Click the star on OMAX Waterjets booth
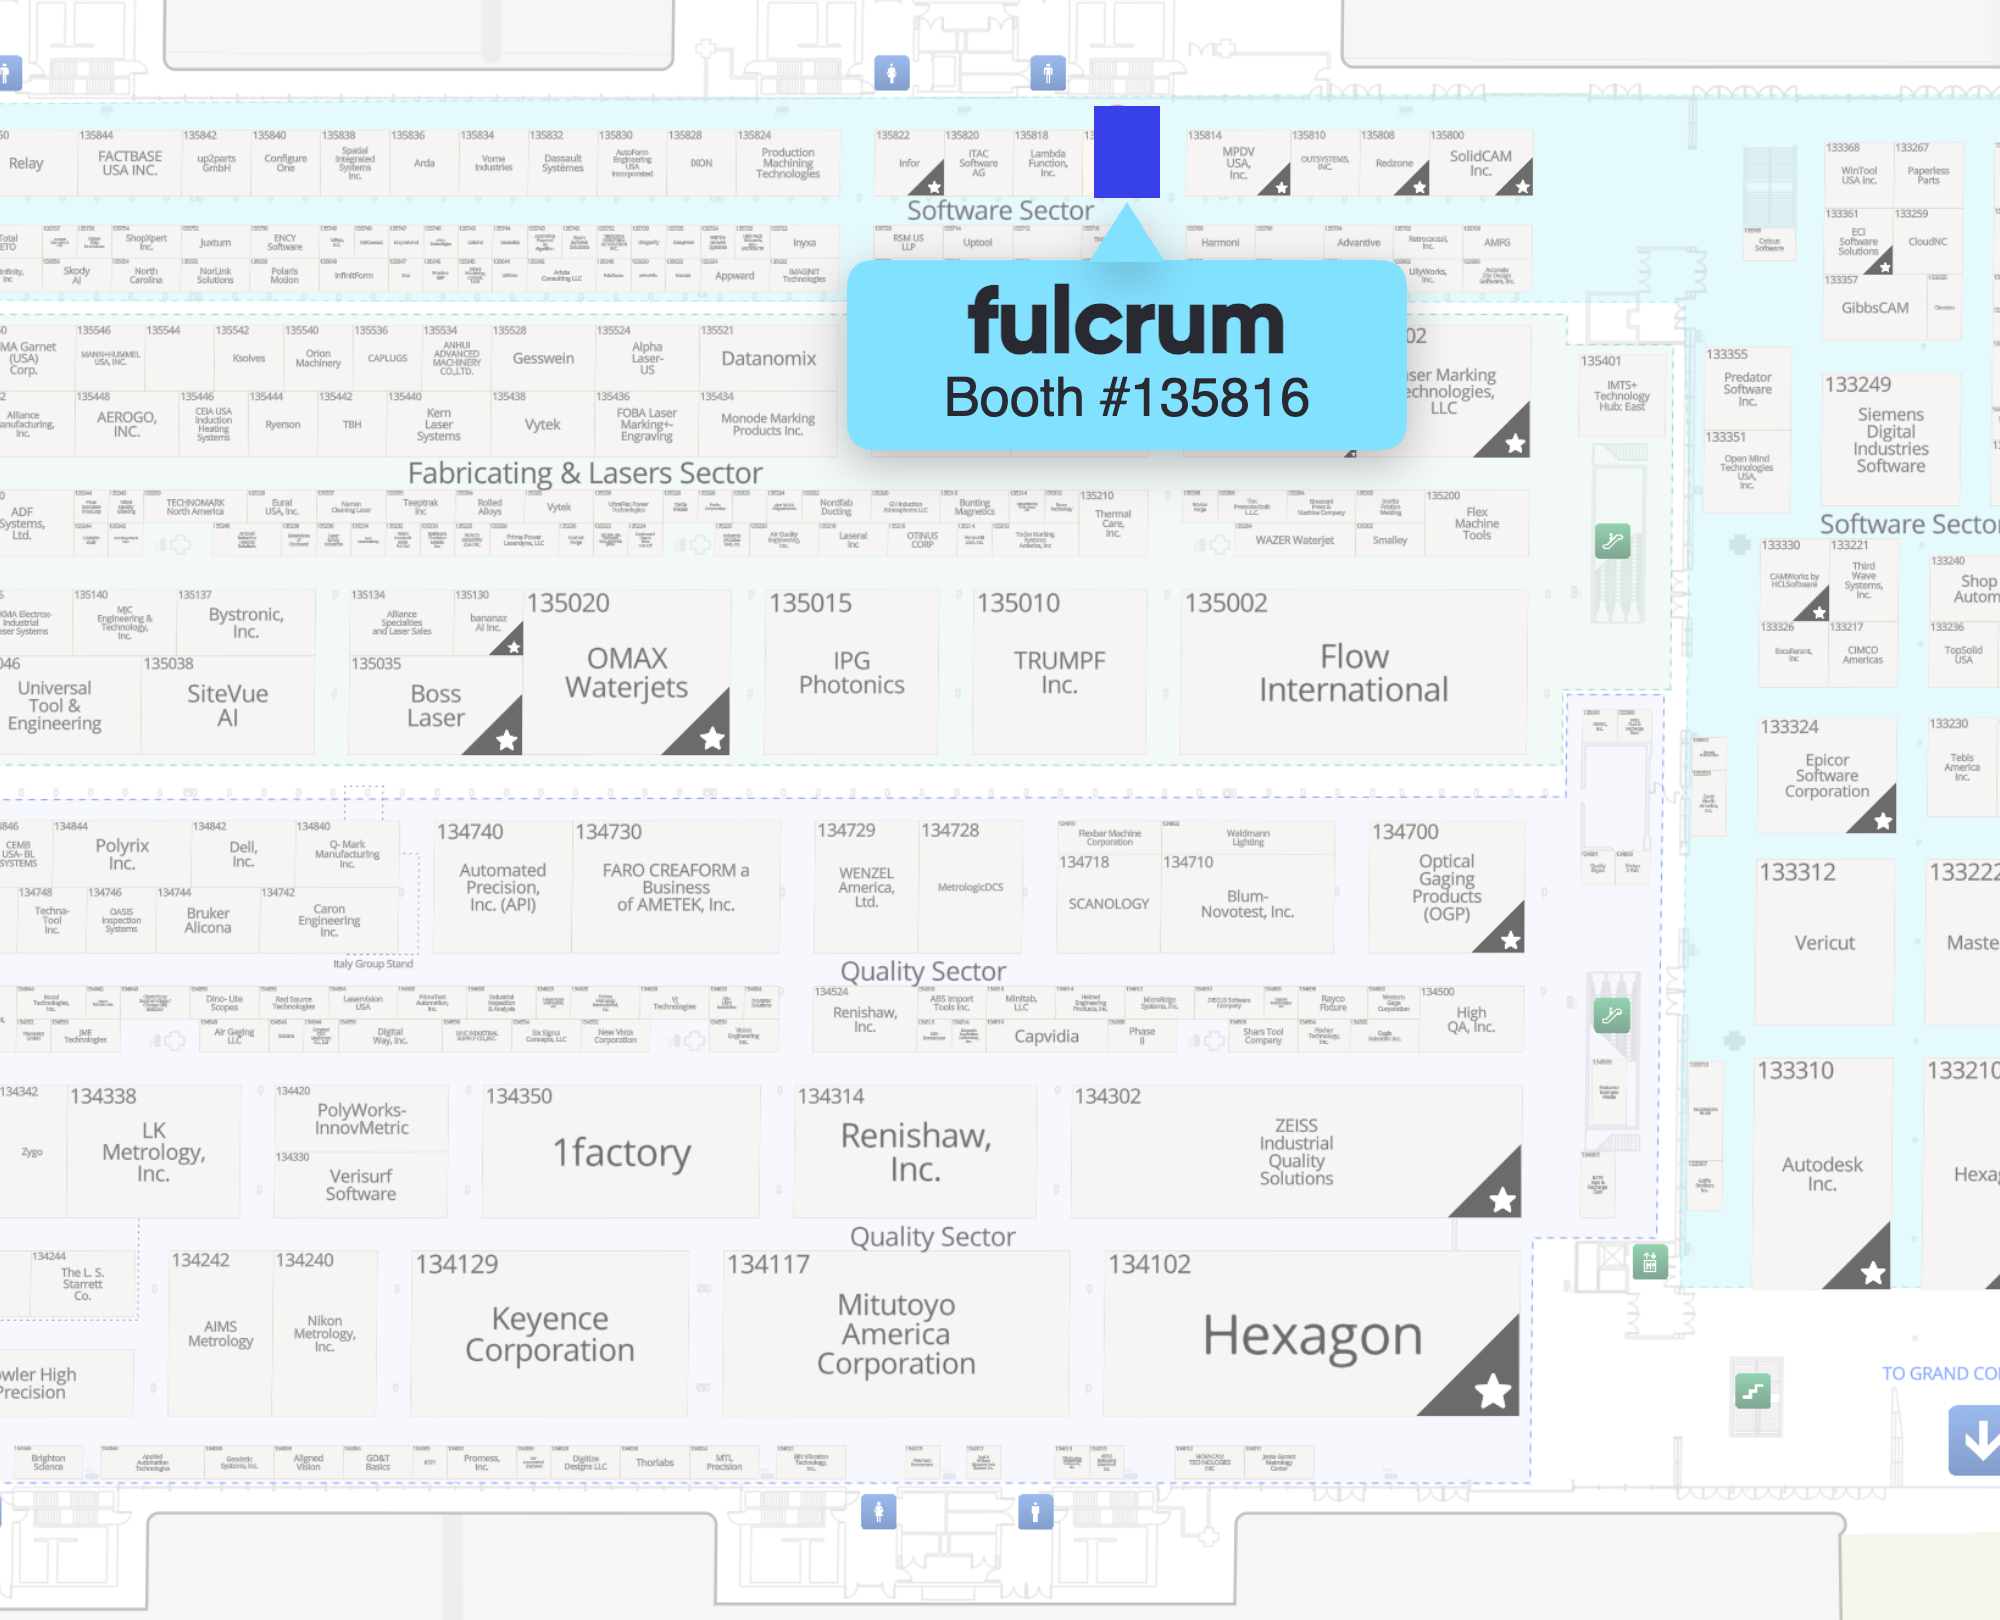 click(711, 738)
